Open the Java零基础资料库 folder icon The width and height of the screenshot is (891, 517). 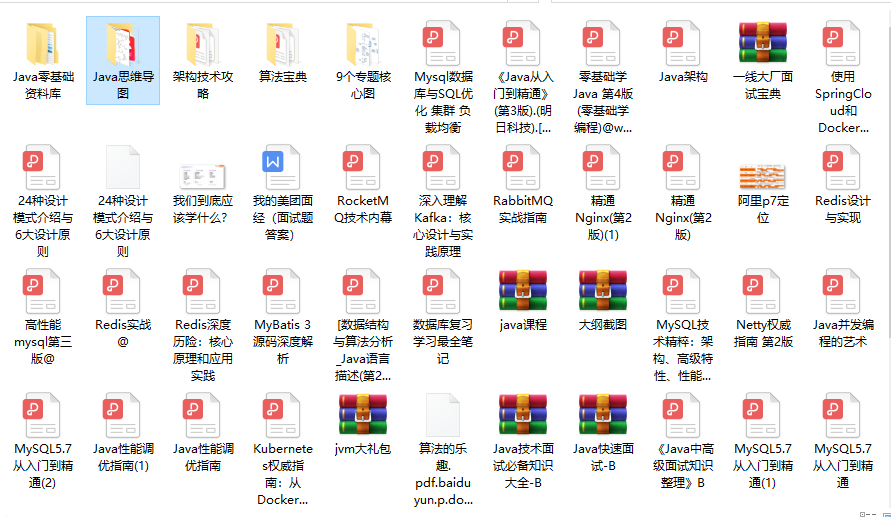(43, 43)
